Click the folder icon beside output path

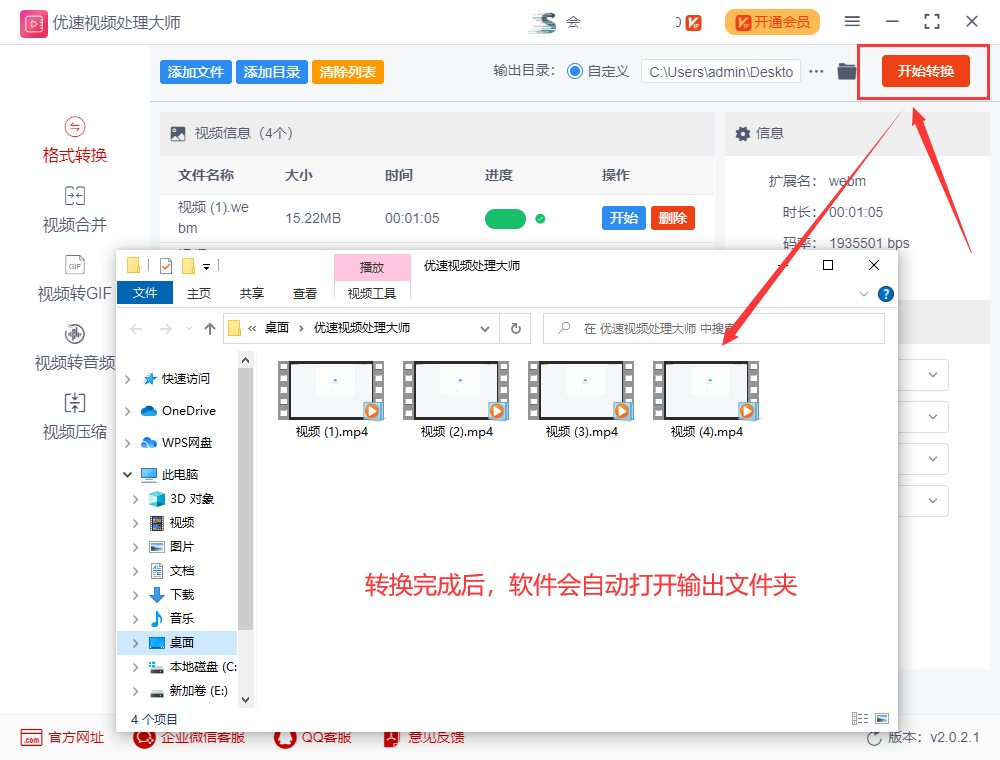tap(846, 71)
